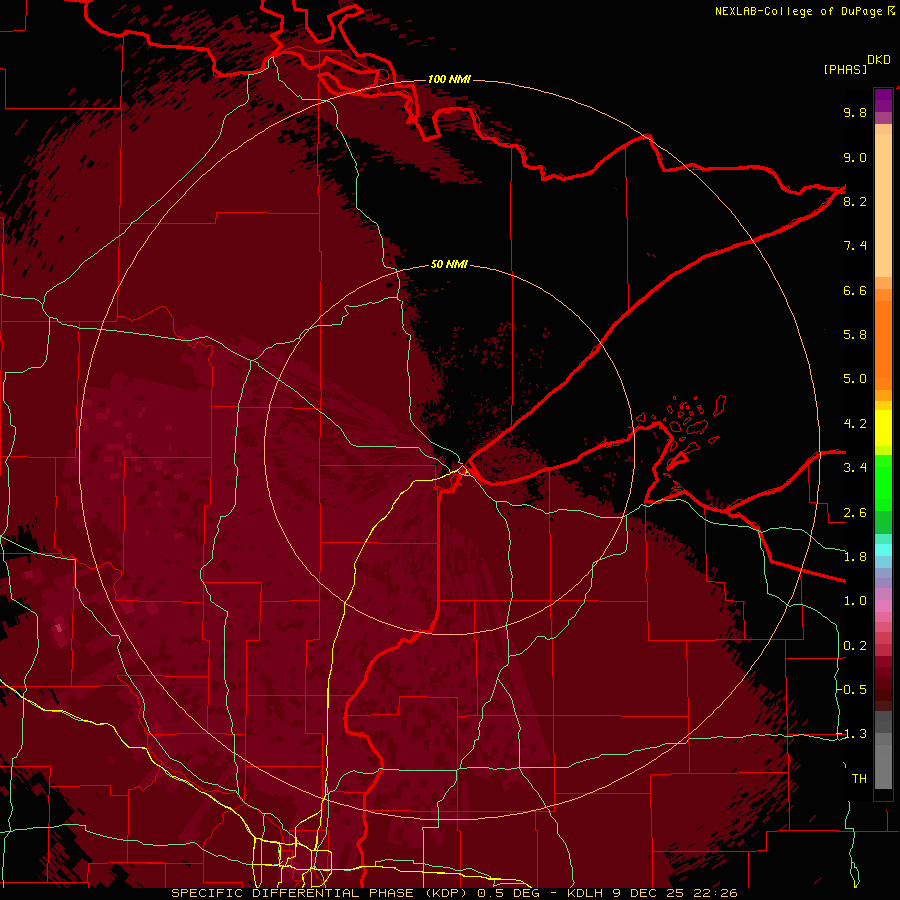This screenshot has height=900, width=900.
Task: Select the 1.8 value on the color scale
Action: coord(855,557)
